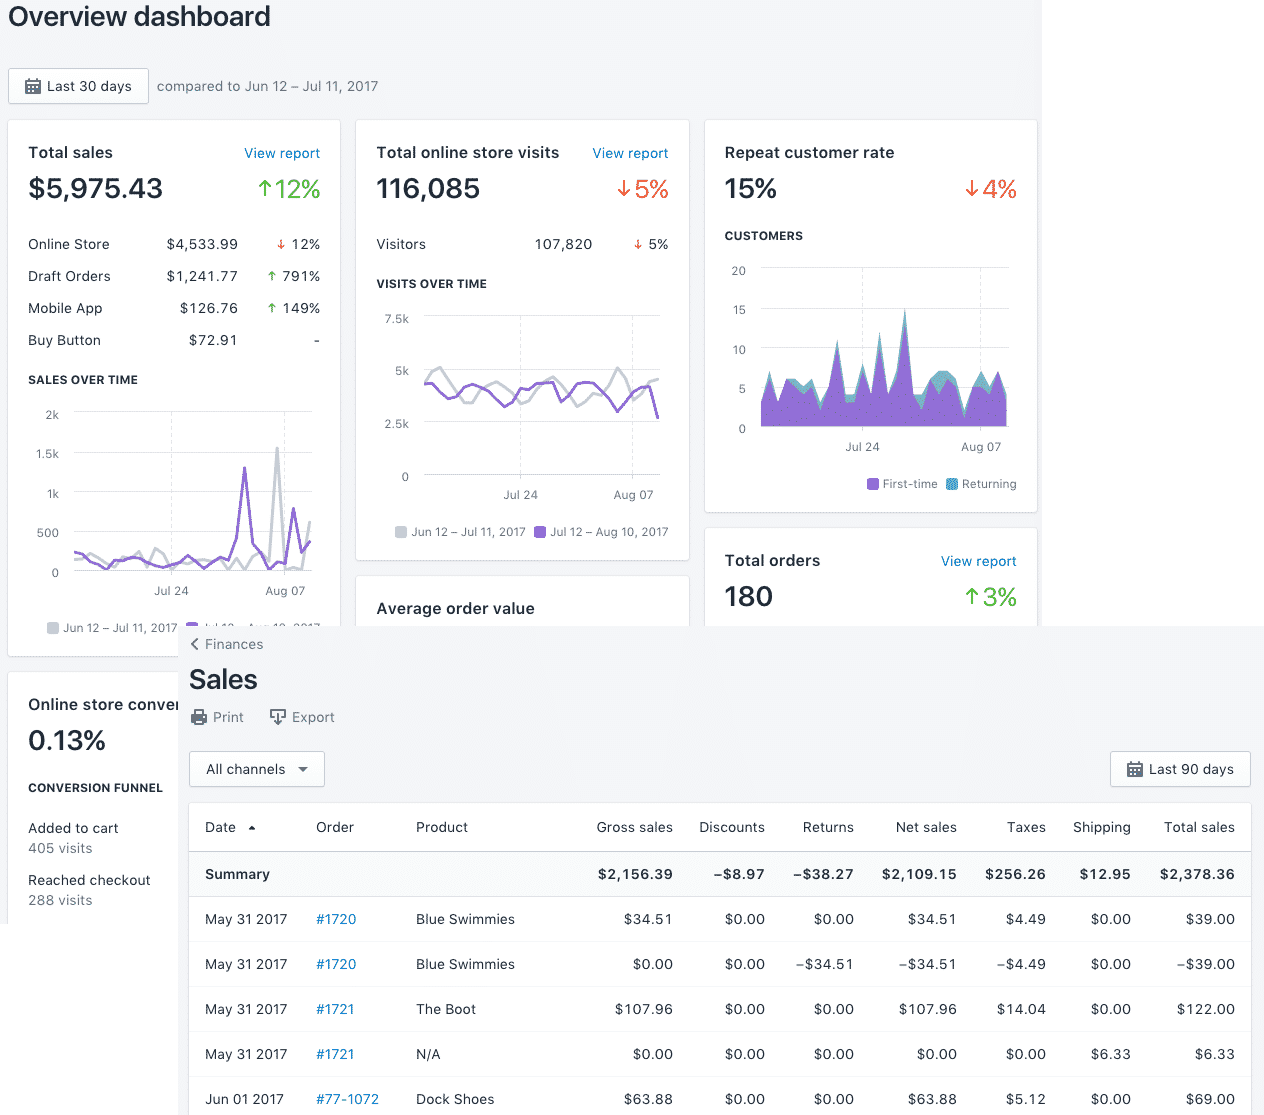
Task: Click the Returning teal legend swatch
Action: pos(952,484)
